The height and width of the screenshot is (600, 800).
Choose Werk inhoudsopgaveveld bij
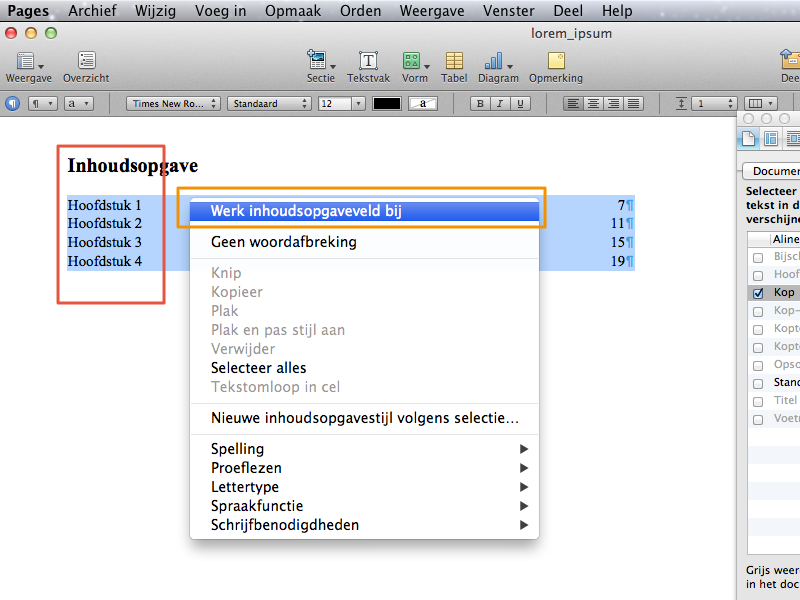364,211
